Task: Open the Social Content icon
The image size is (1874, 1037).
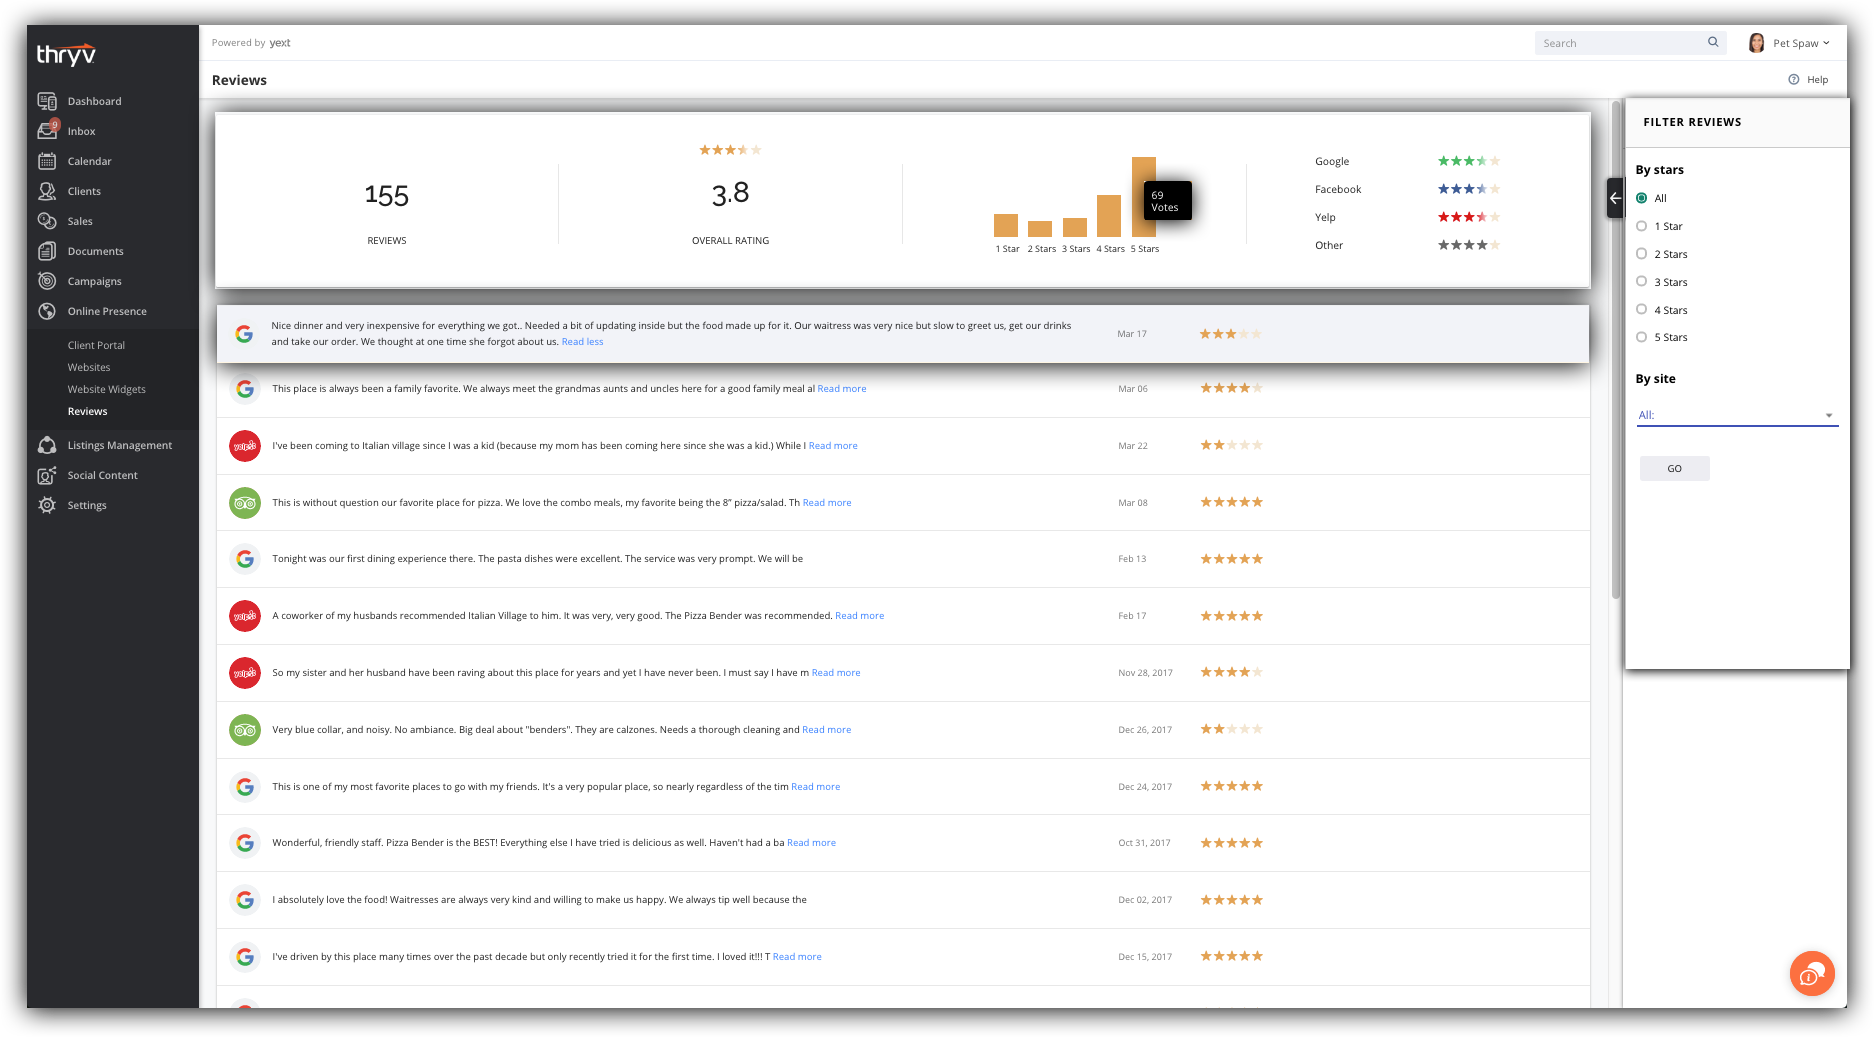Action: coord(47,475)
